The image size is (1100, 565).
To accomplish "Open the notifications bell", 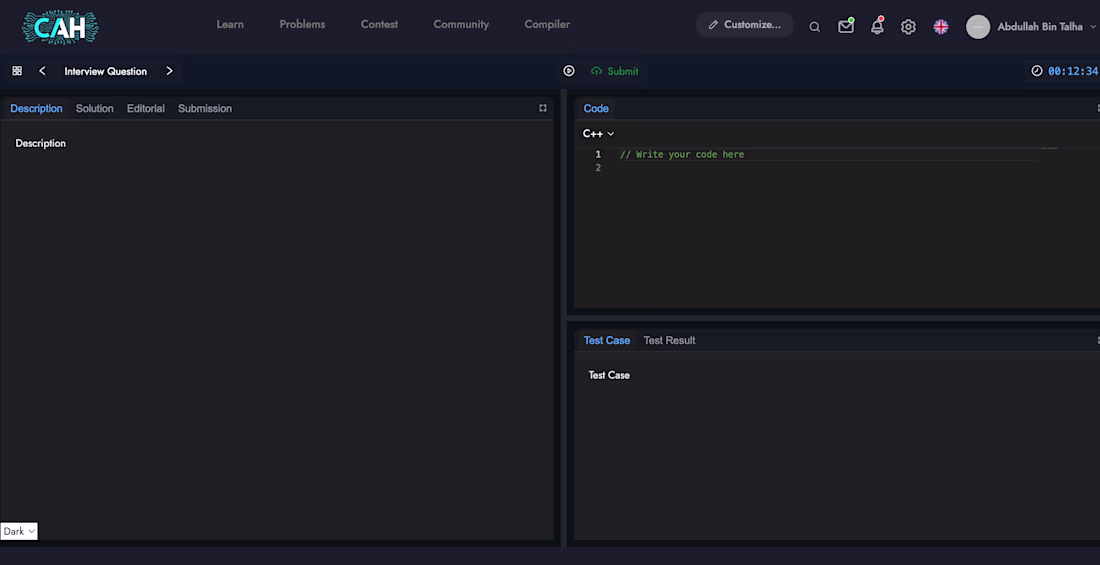I will [x=877, y=26].
